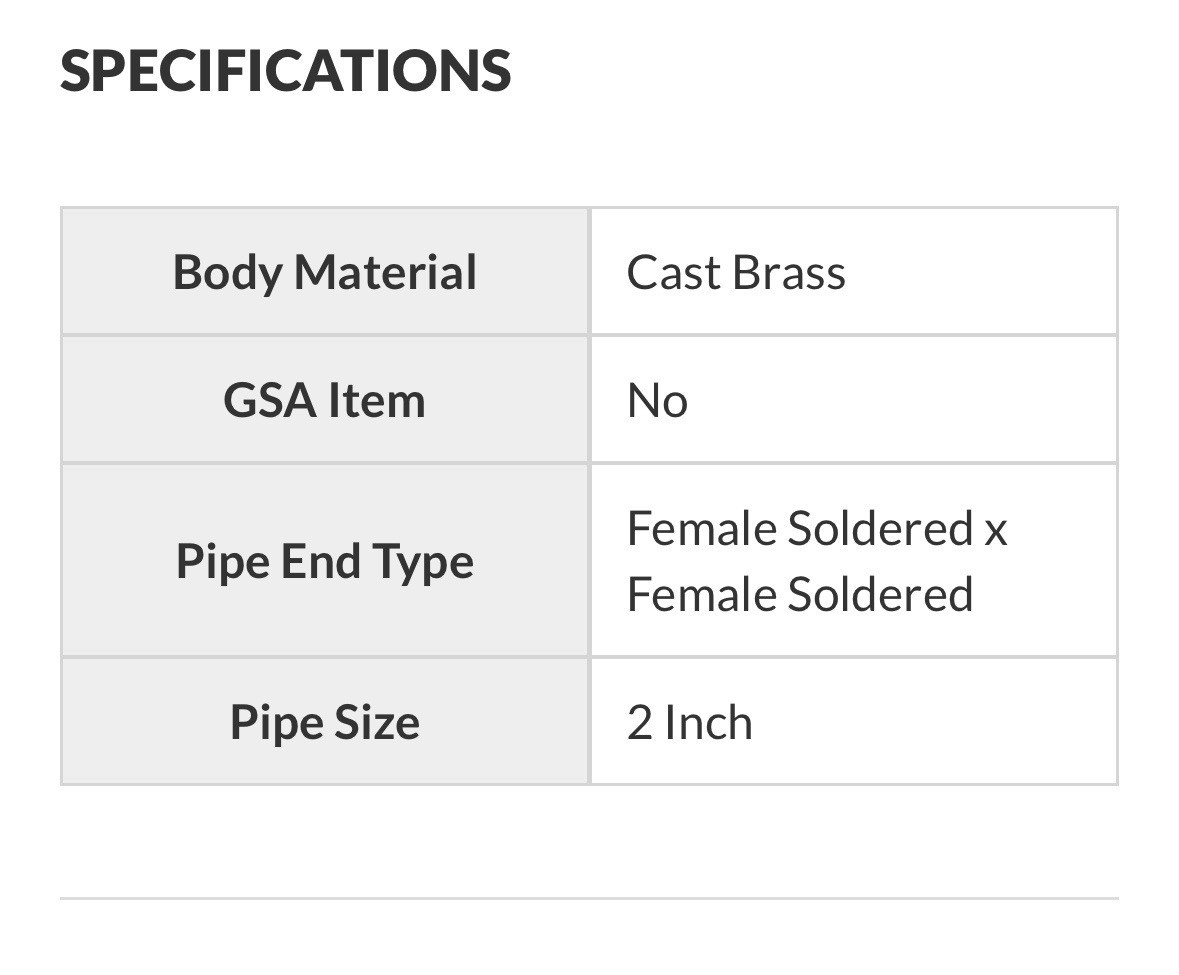
Task: Click the word Brass in first row
Action: pos(788,272)
